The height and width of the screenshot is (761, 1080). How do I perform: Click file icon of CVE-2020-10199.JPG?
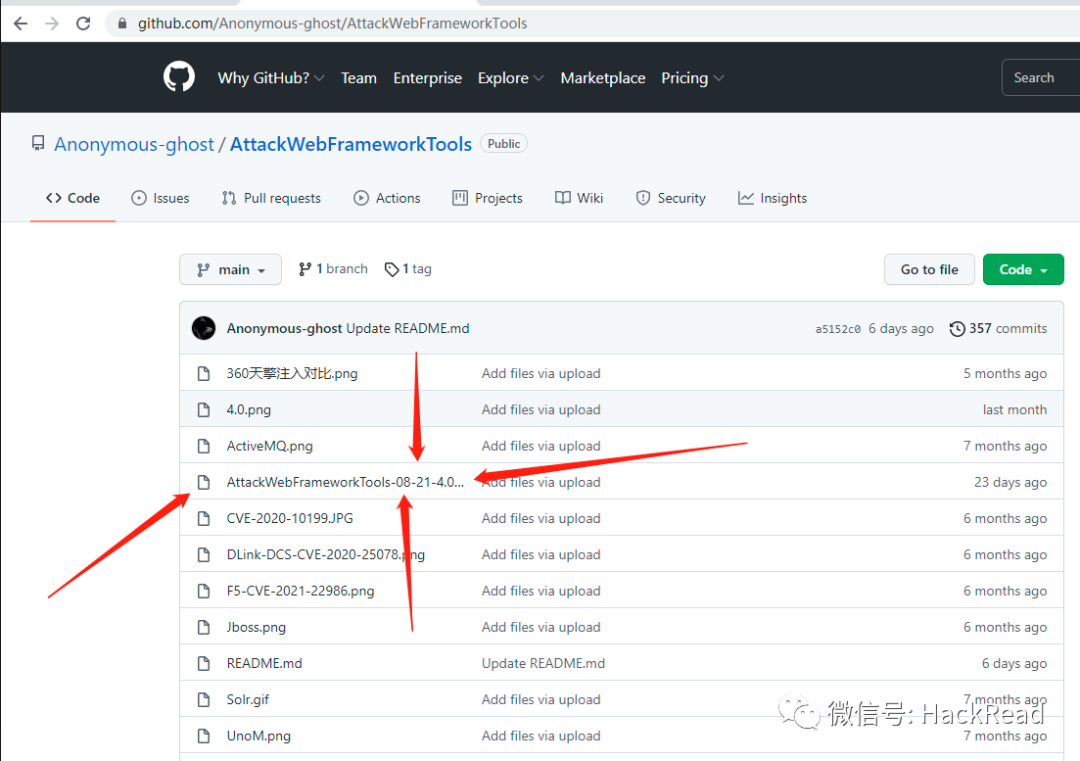point(203,519)
